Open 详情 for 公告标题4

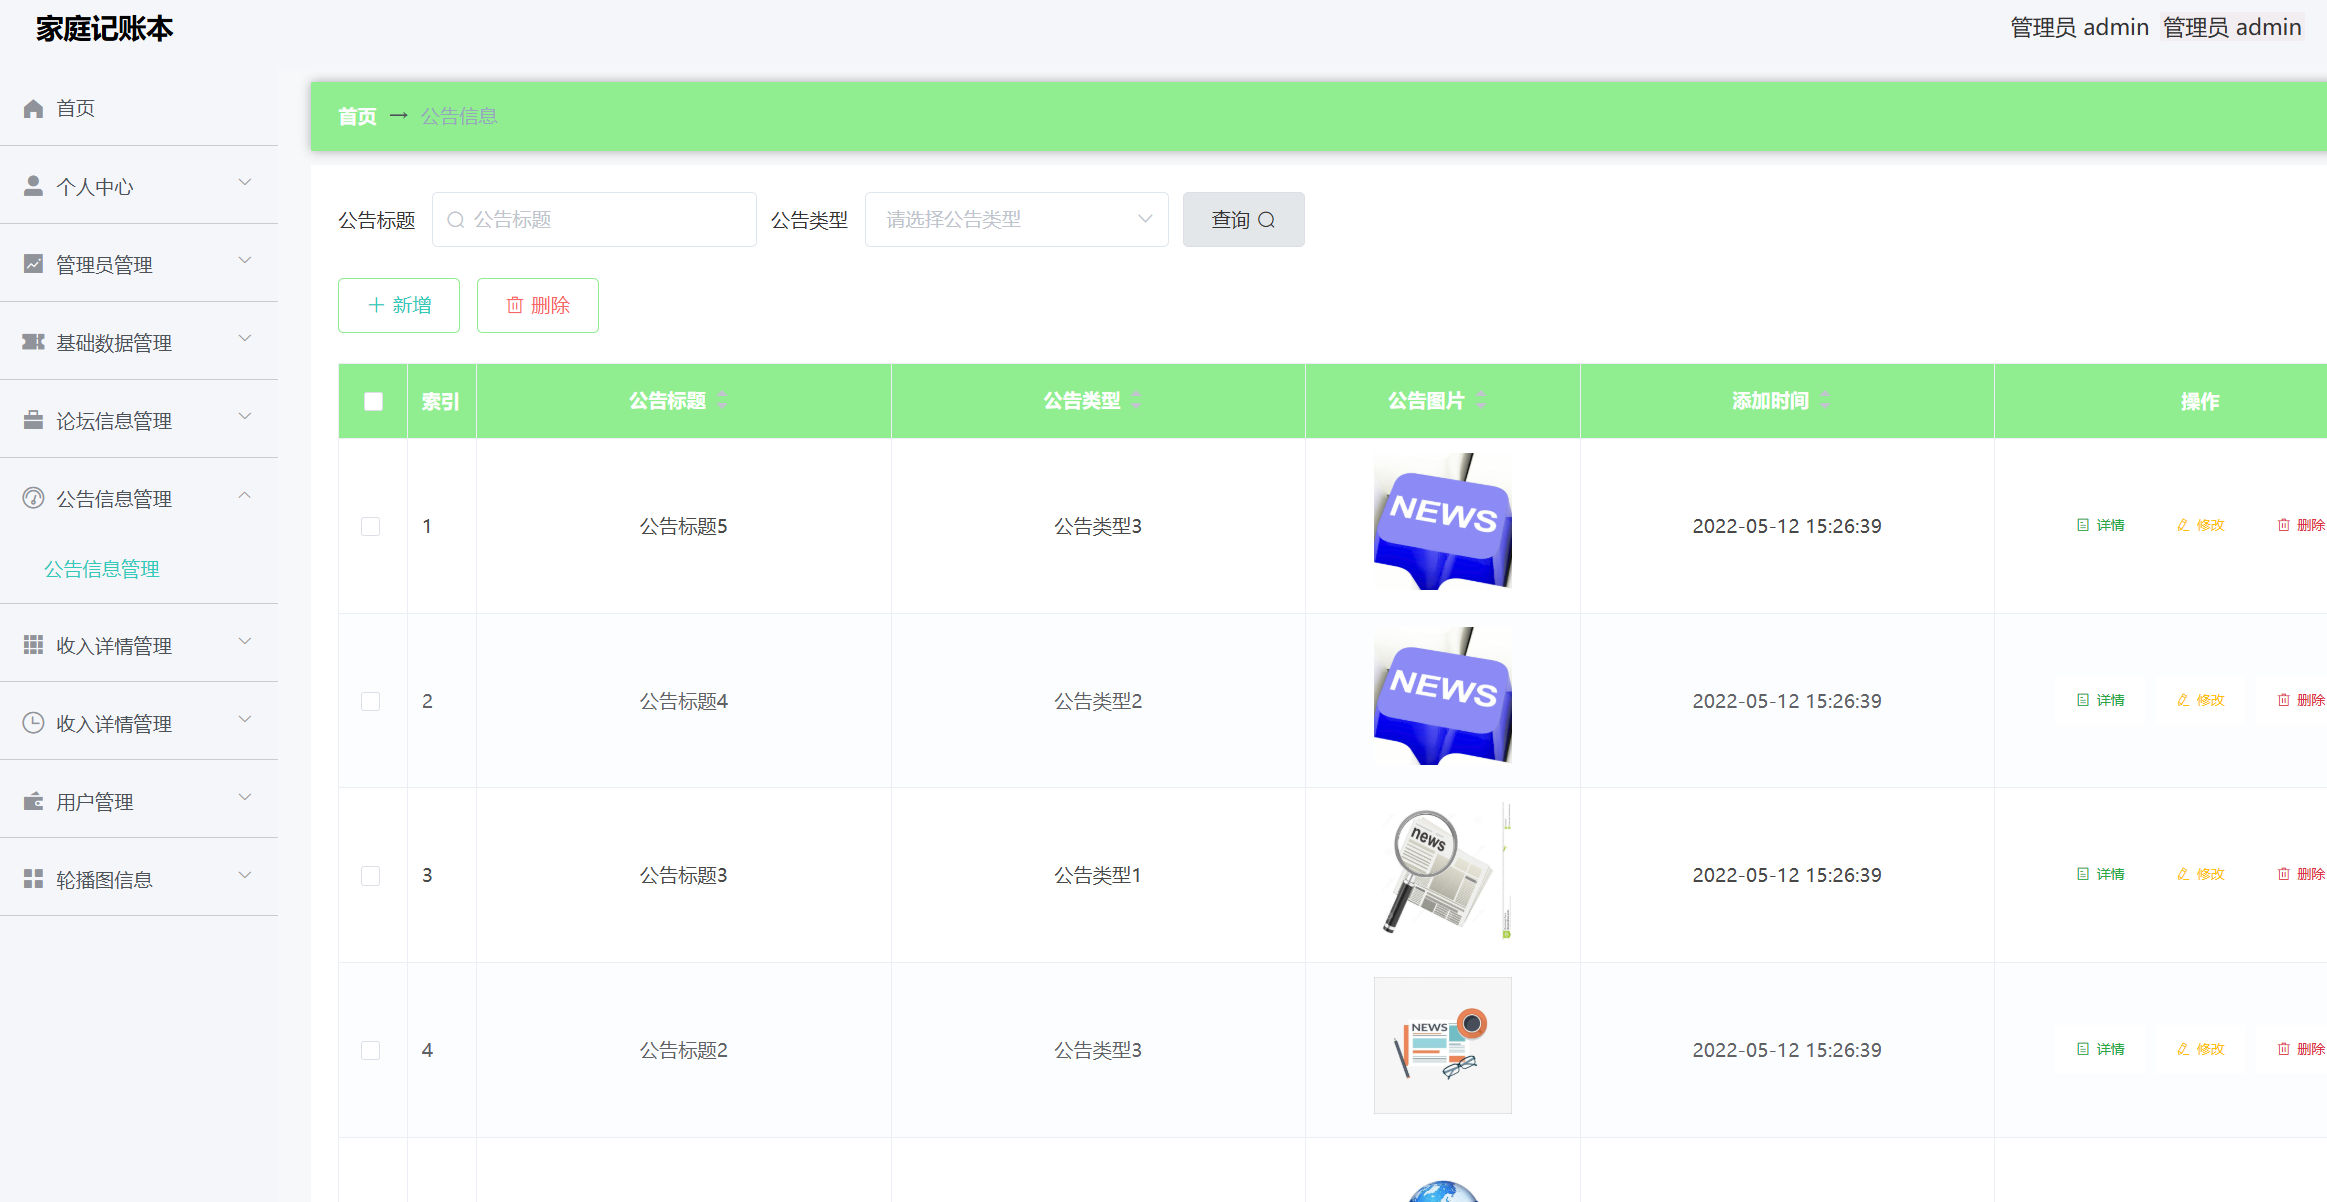point(2102,700)
